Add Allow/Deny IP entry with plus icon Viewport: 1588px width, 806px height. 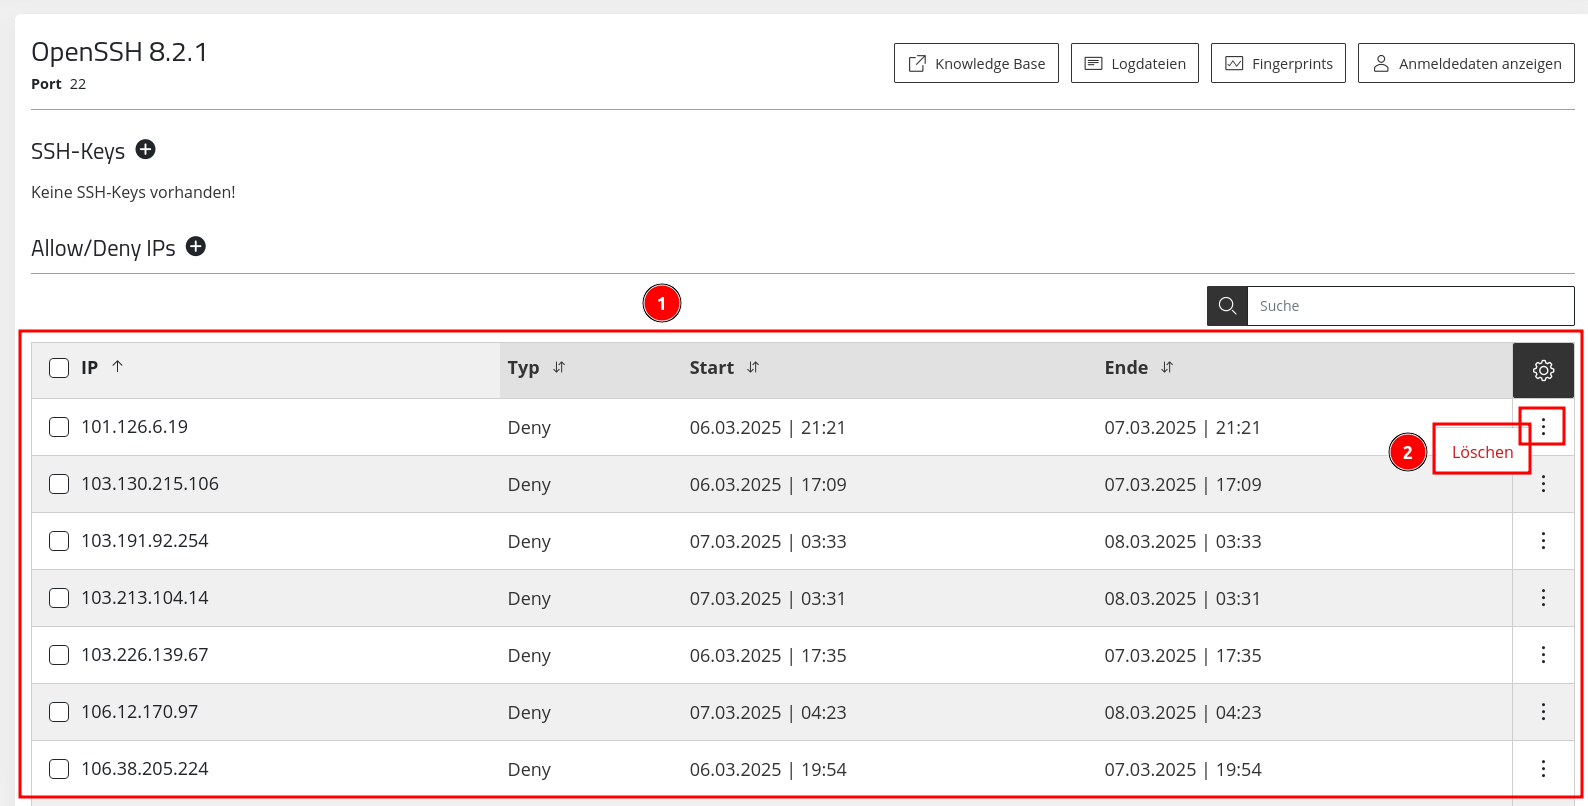tap(196, 246)
